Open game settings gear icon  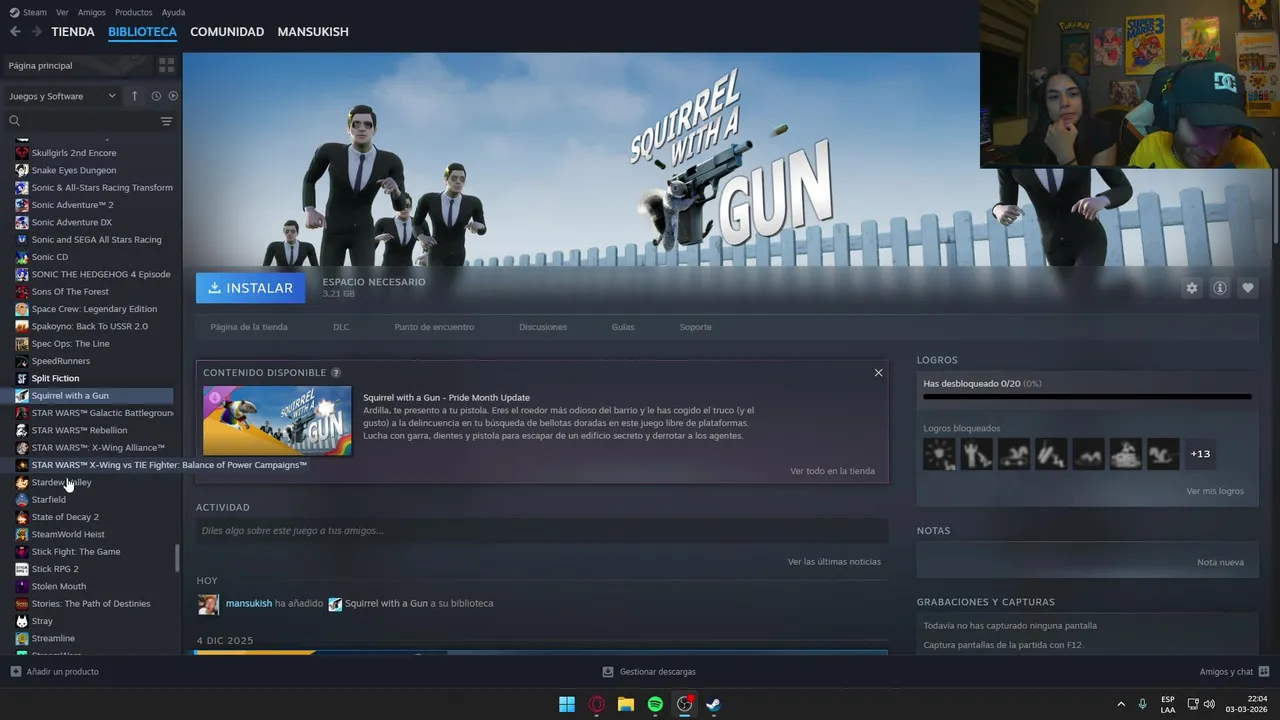(x=1191, y=288)
